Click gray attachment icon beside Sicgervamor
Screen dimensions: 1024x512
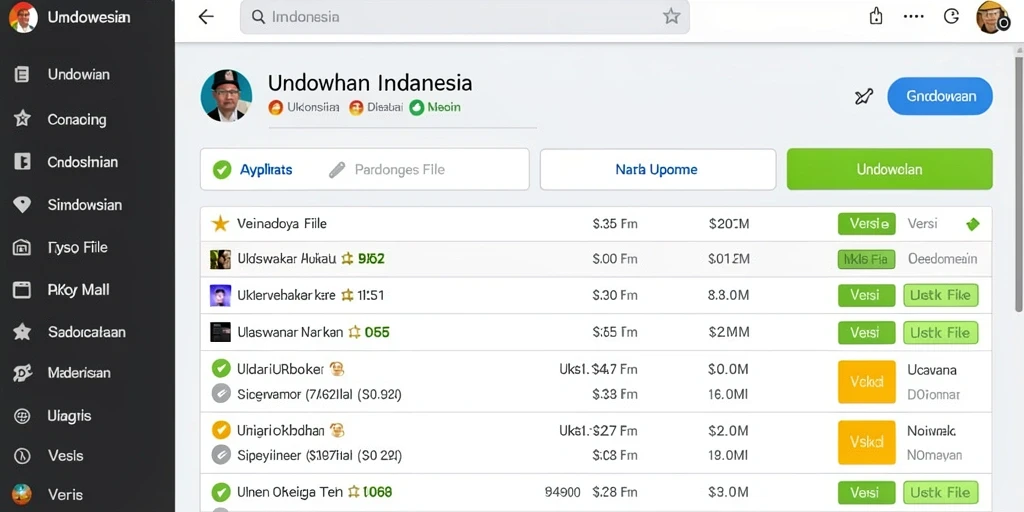221,394
